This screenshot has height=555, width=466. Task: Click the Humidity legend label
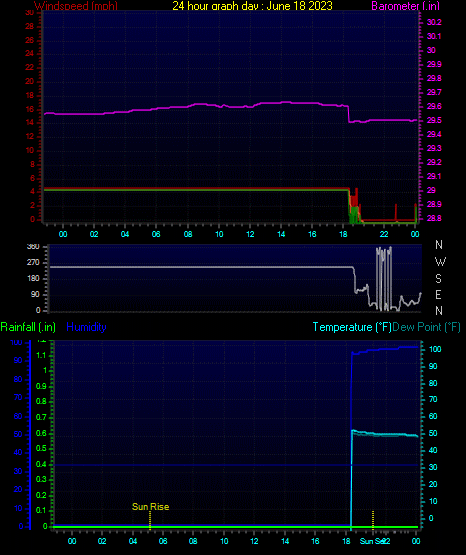tap(86, 327)
